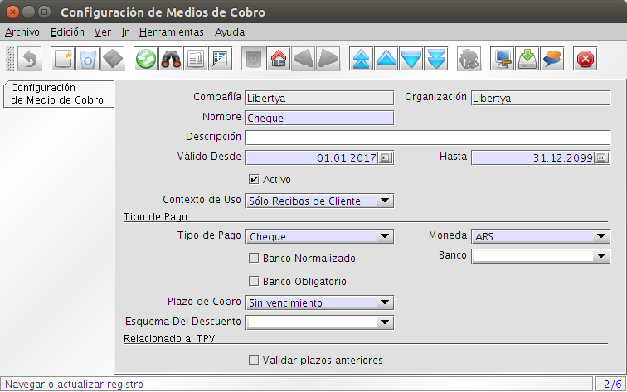Click status text Navegar o actualizar registro
The width and height of the screenshot is (627, 392).
[74, 384]
